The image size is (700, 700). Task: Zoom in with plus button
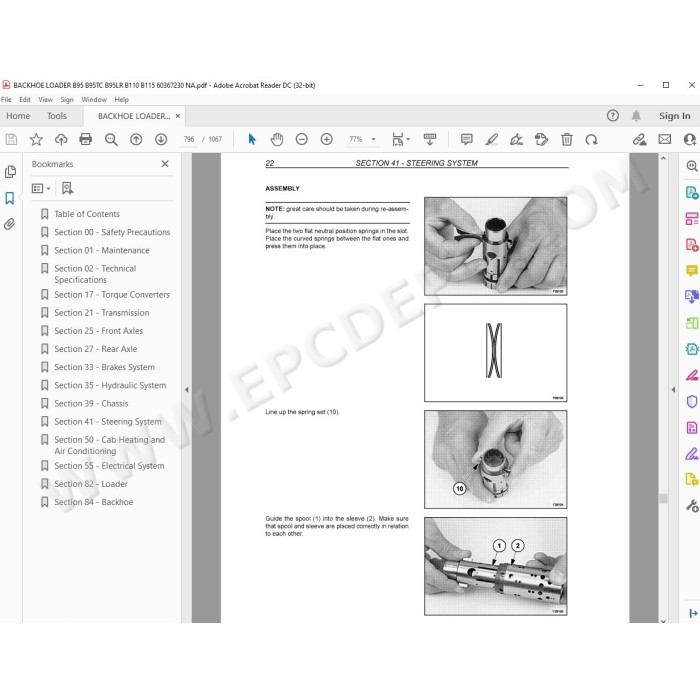pos(327,140)
